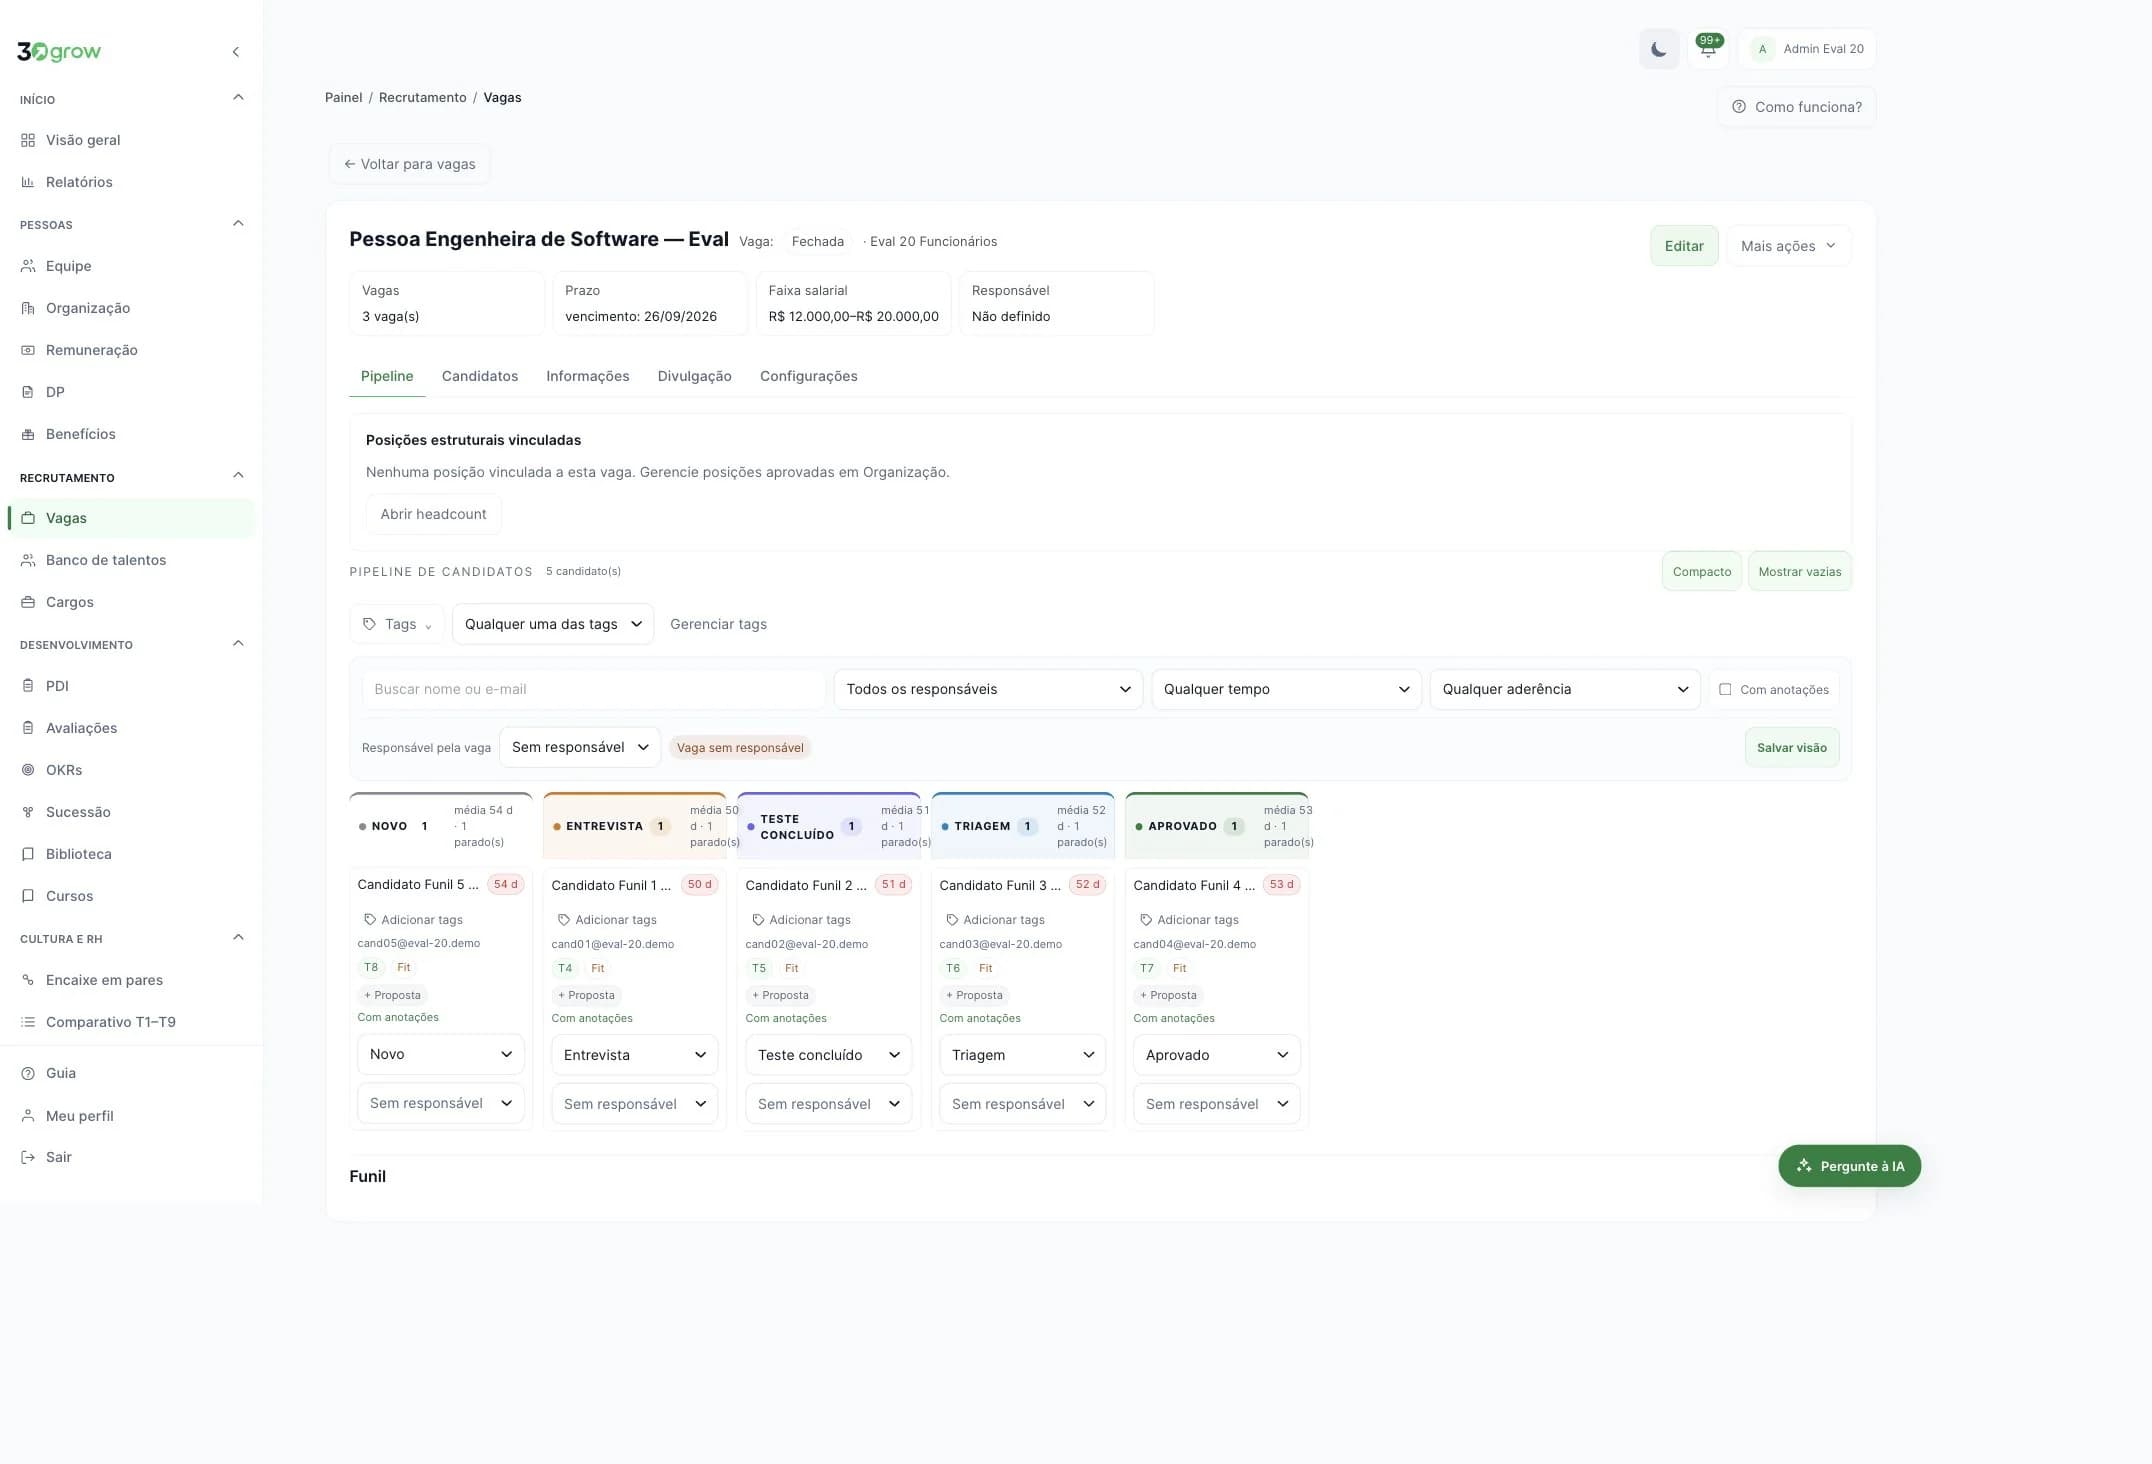This screenshot has height=1464, width=2152.
Task: Open Visão geral in the sidebar
Action: point(130,140)
